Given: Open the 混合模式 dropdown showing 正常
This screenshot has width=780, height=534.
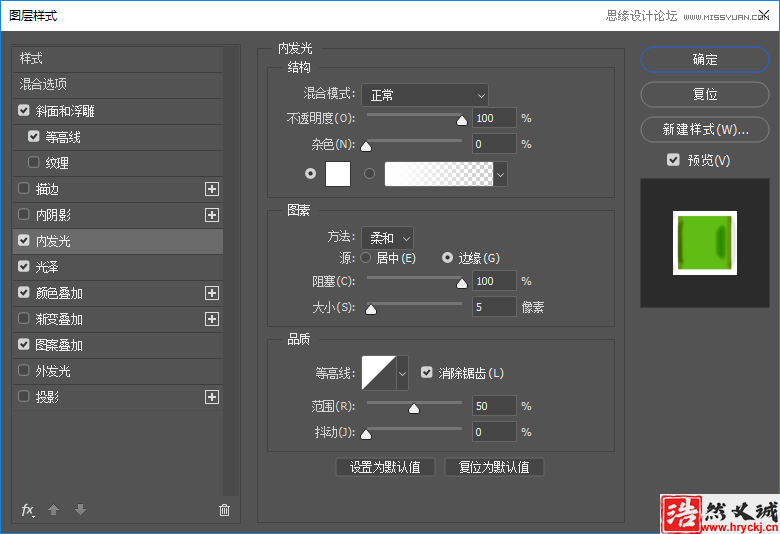Looking at the screenshot, I should click(x=425, y=95).
